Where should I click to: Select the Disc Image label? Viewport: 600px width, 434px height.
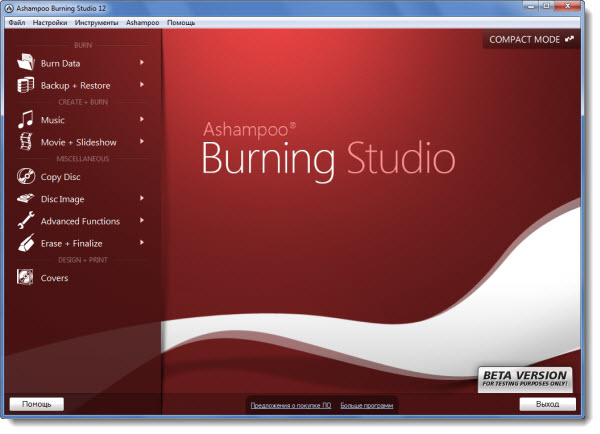click(x=62, y=199)
